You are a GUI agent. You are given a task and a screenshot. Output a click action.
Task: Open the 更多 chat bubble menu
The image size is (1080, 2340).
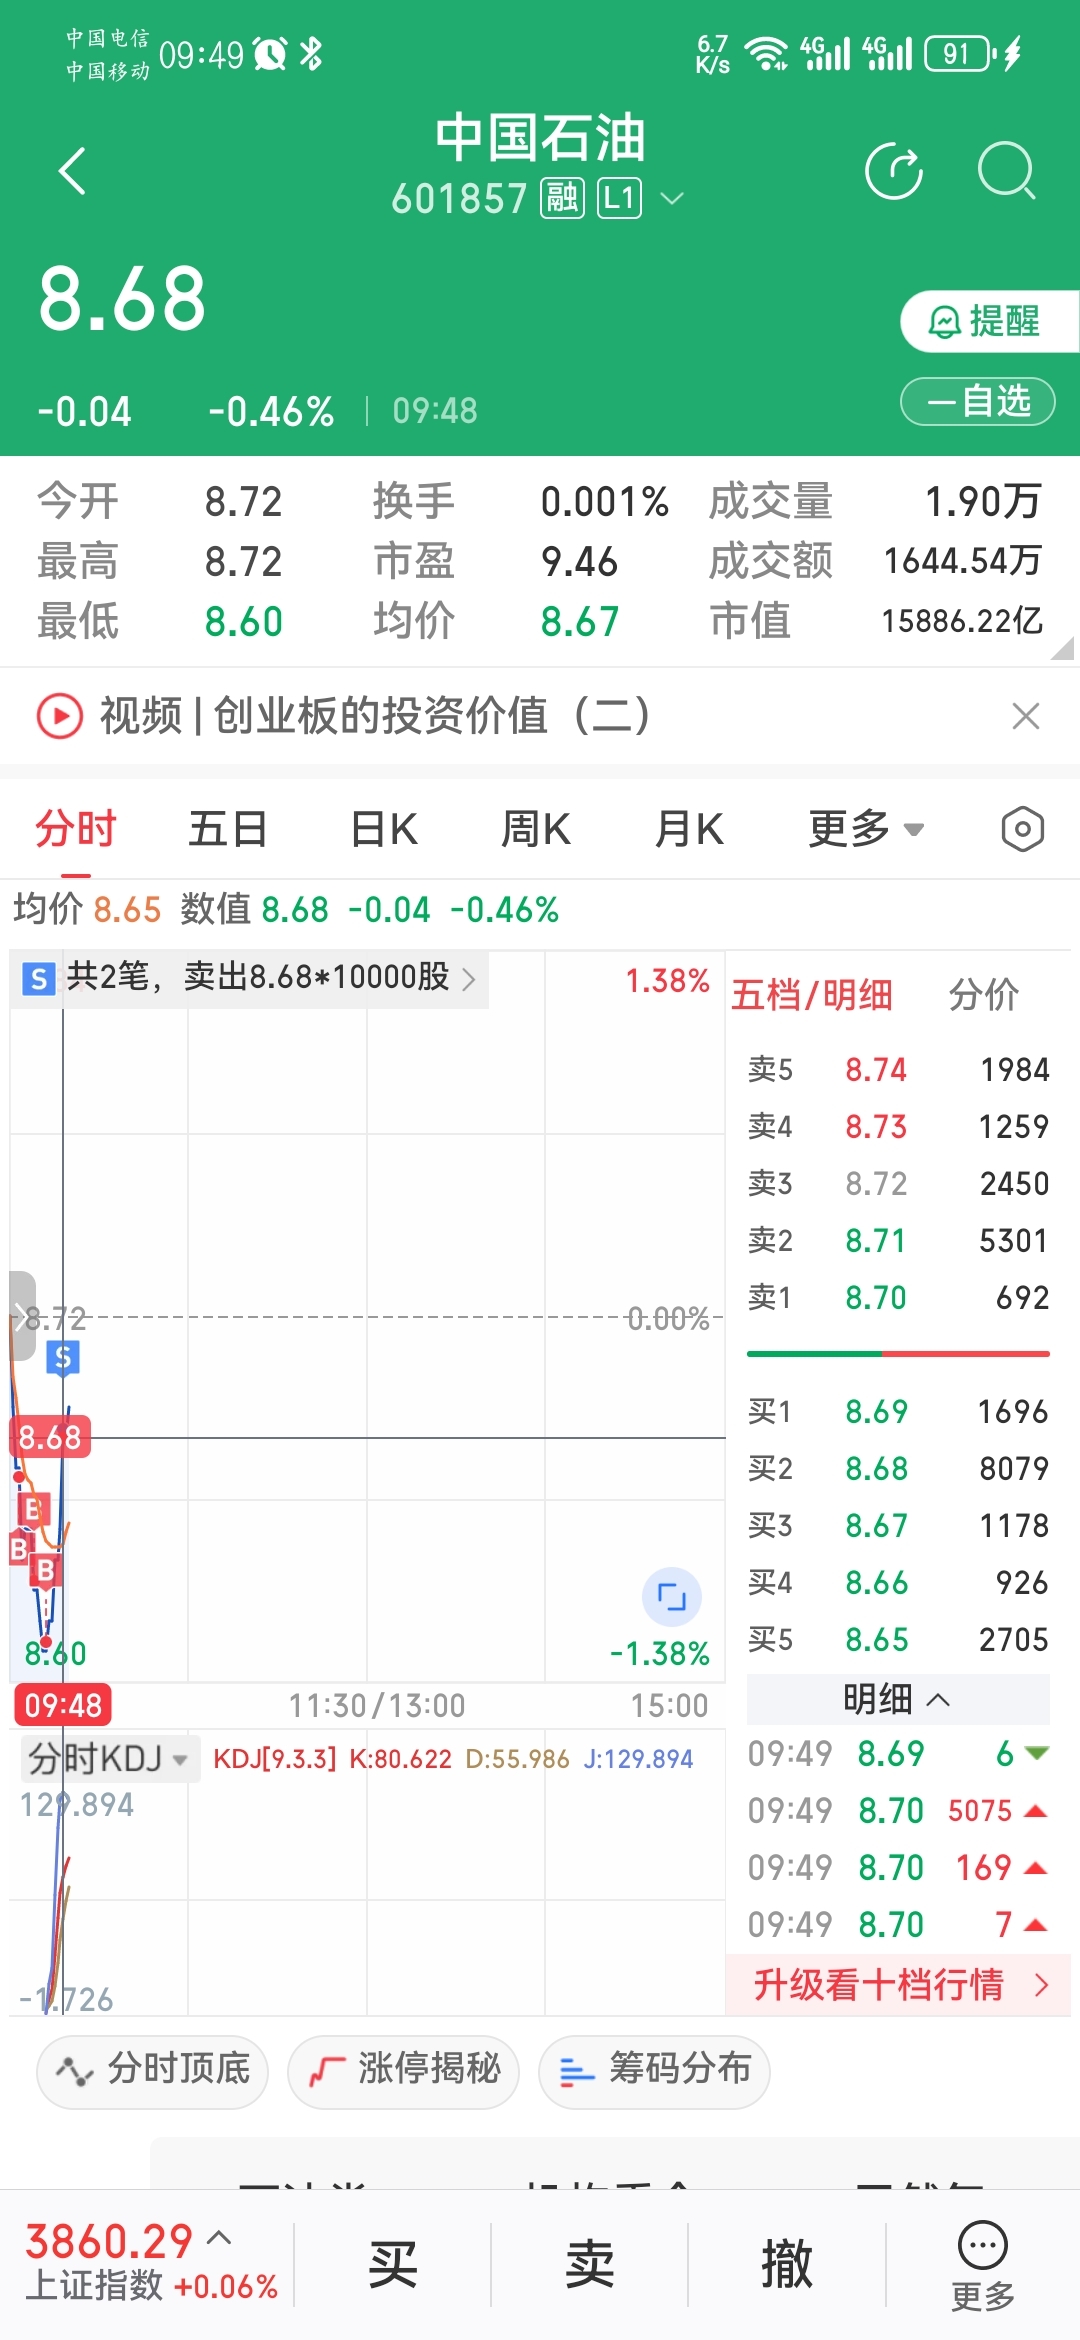[x=983, y=2267]
